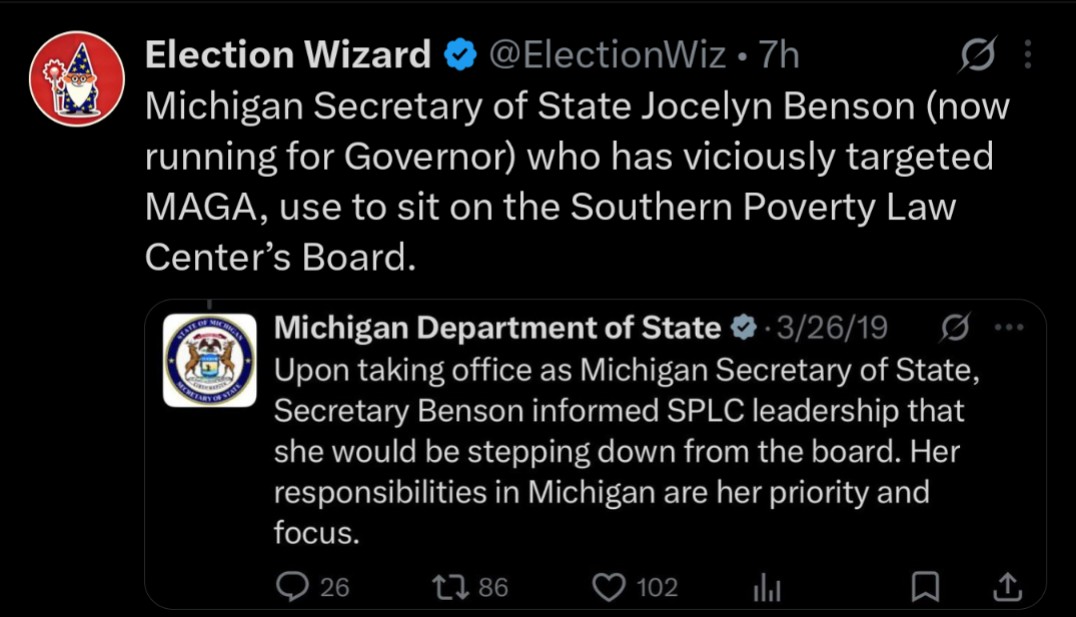Click Election Wizard's blue verified badge

(459, 57)
